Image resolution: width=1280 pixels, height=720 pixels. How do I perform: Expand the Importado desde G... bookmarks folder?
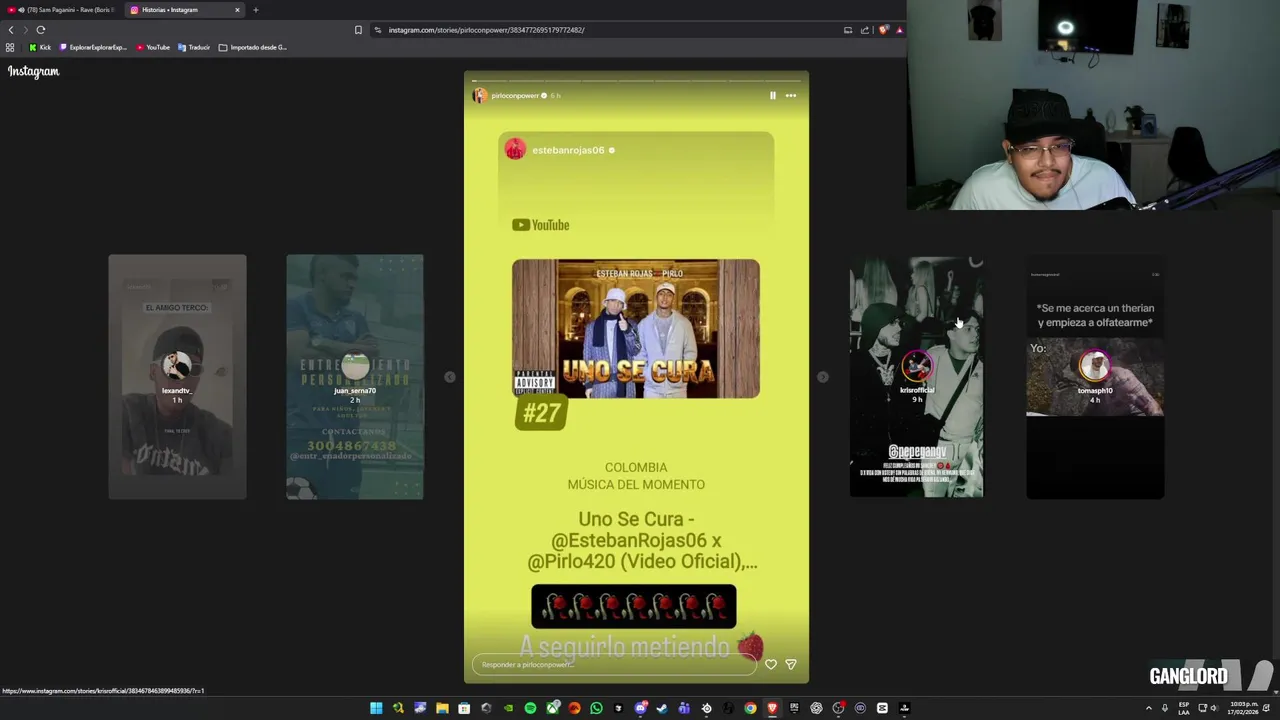click(x=252, y=47)
